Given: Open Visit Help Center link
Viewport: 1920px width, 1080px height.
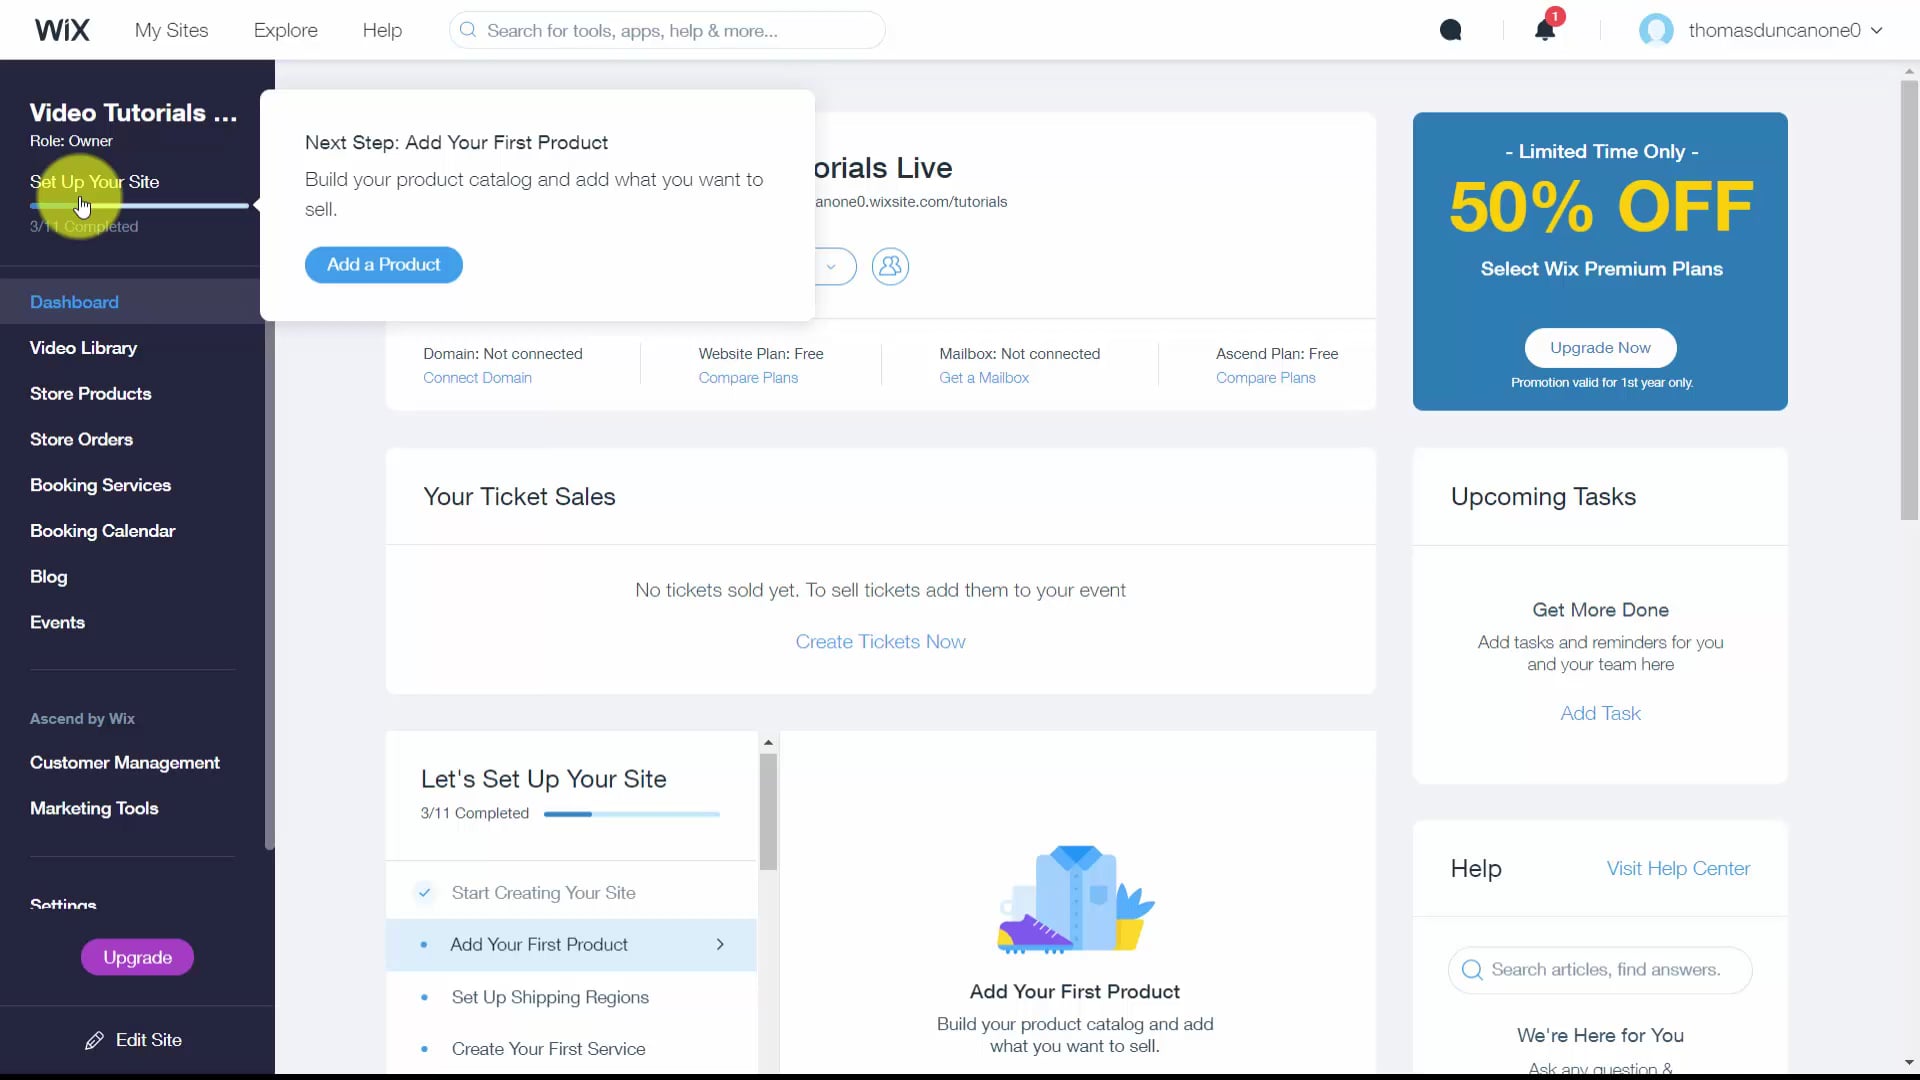Looking at the screenshot, I should coord(1678,869).
